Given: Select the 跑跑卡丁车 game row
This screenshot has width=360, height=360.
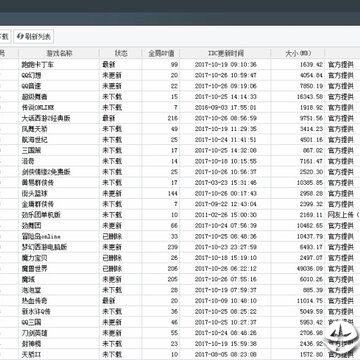Looking at the screenshot, I should point(180,65).
